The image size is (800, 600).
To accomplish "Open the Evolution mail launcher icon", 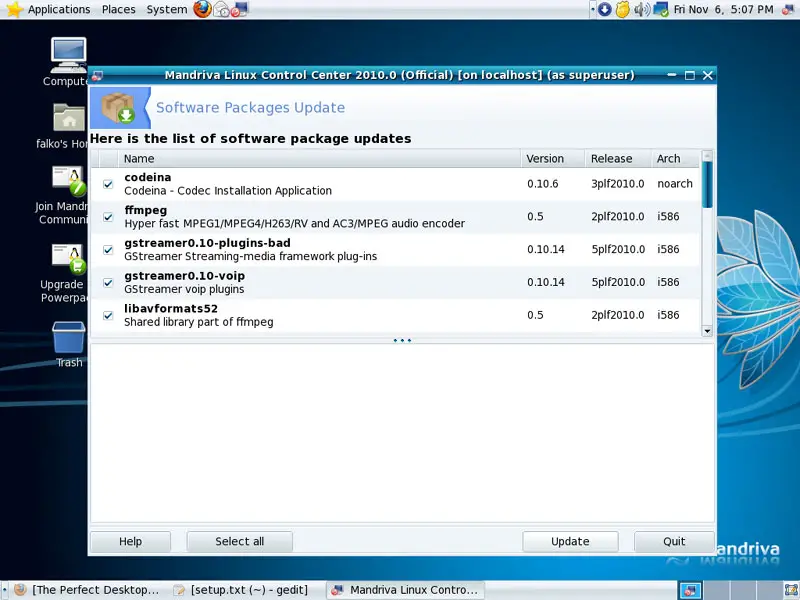I will coord(221,9).
